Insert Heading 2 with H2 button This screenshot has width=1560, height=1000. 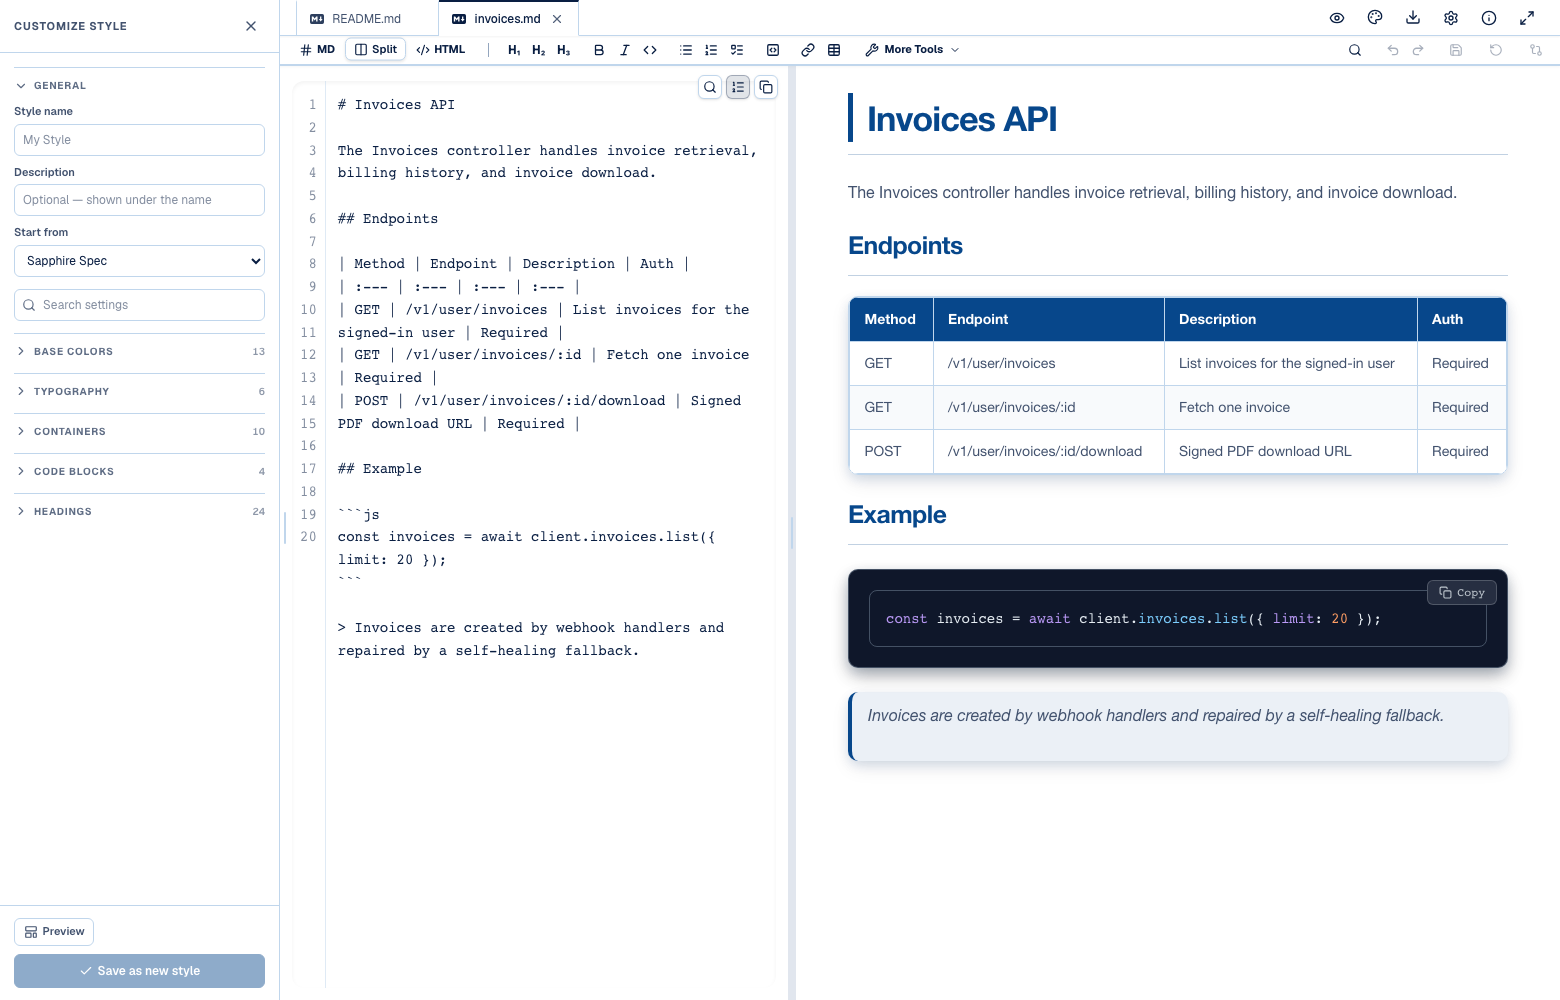click(x=539, y=50)
